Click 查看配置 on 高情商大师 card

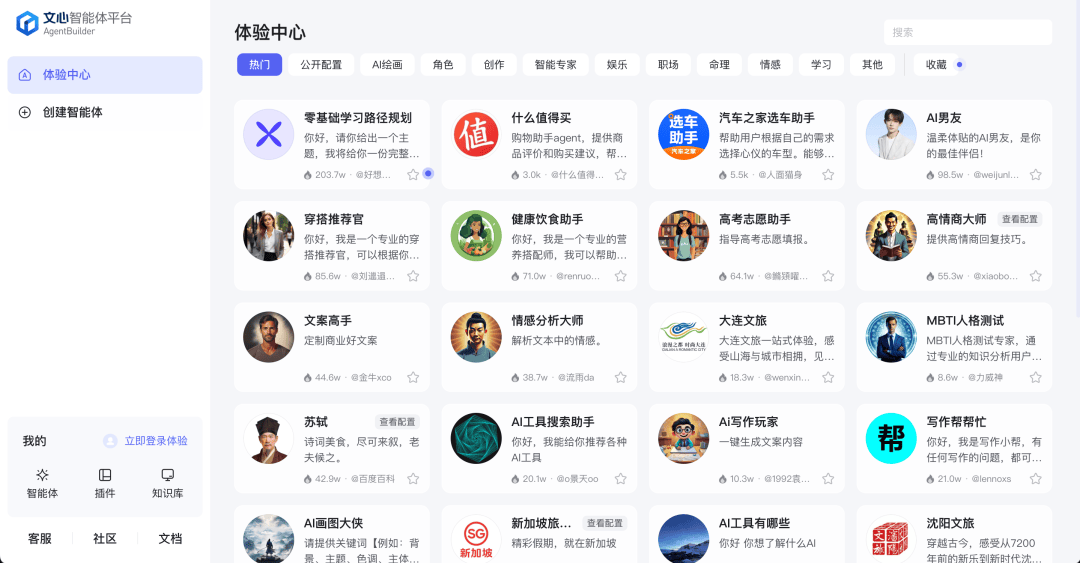tap(1019, 219)
